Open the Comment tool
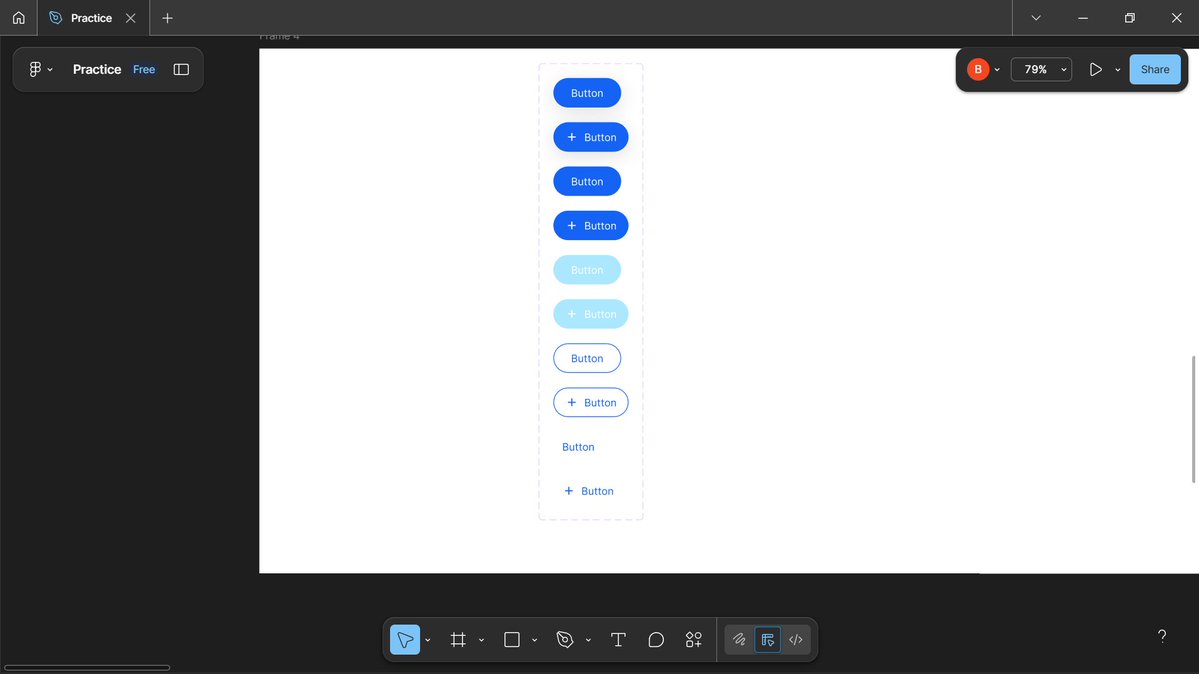Screen dimensions: 1199x674 point(656,639)
